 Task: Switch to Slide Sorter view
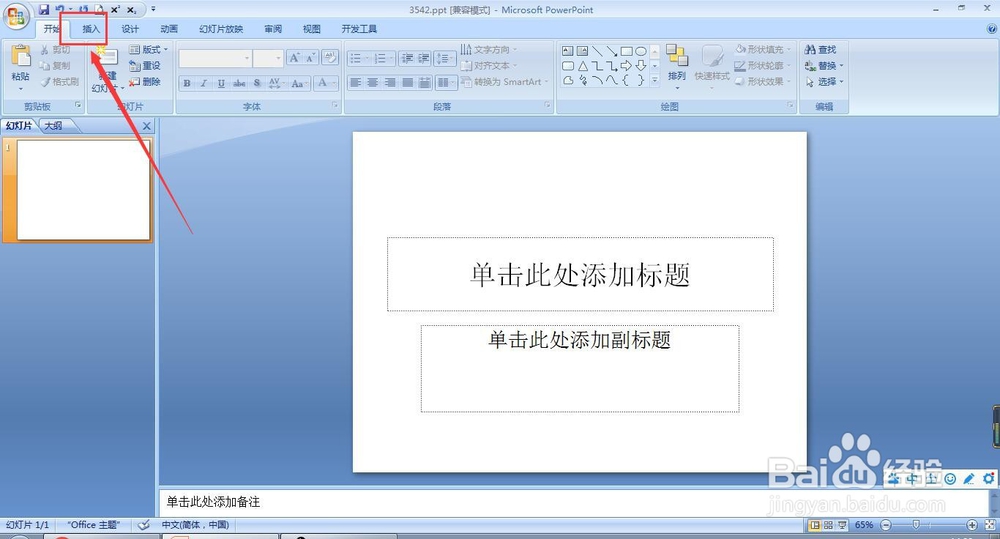[828, 525]
